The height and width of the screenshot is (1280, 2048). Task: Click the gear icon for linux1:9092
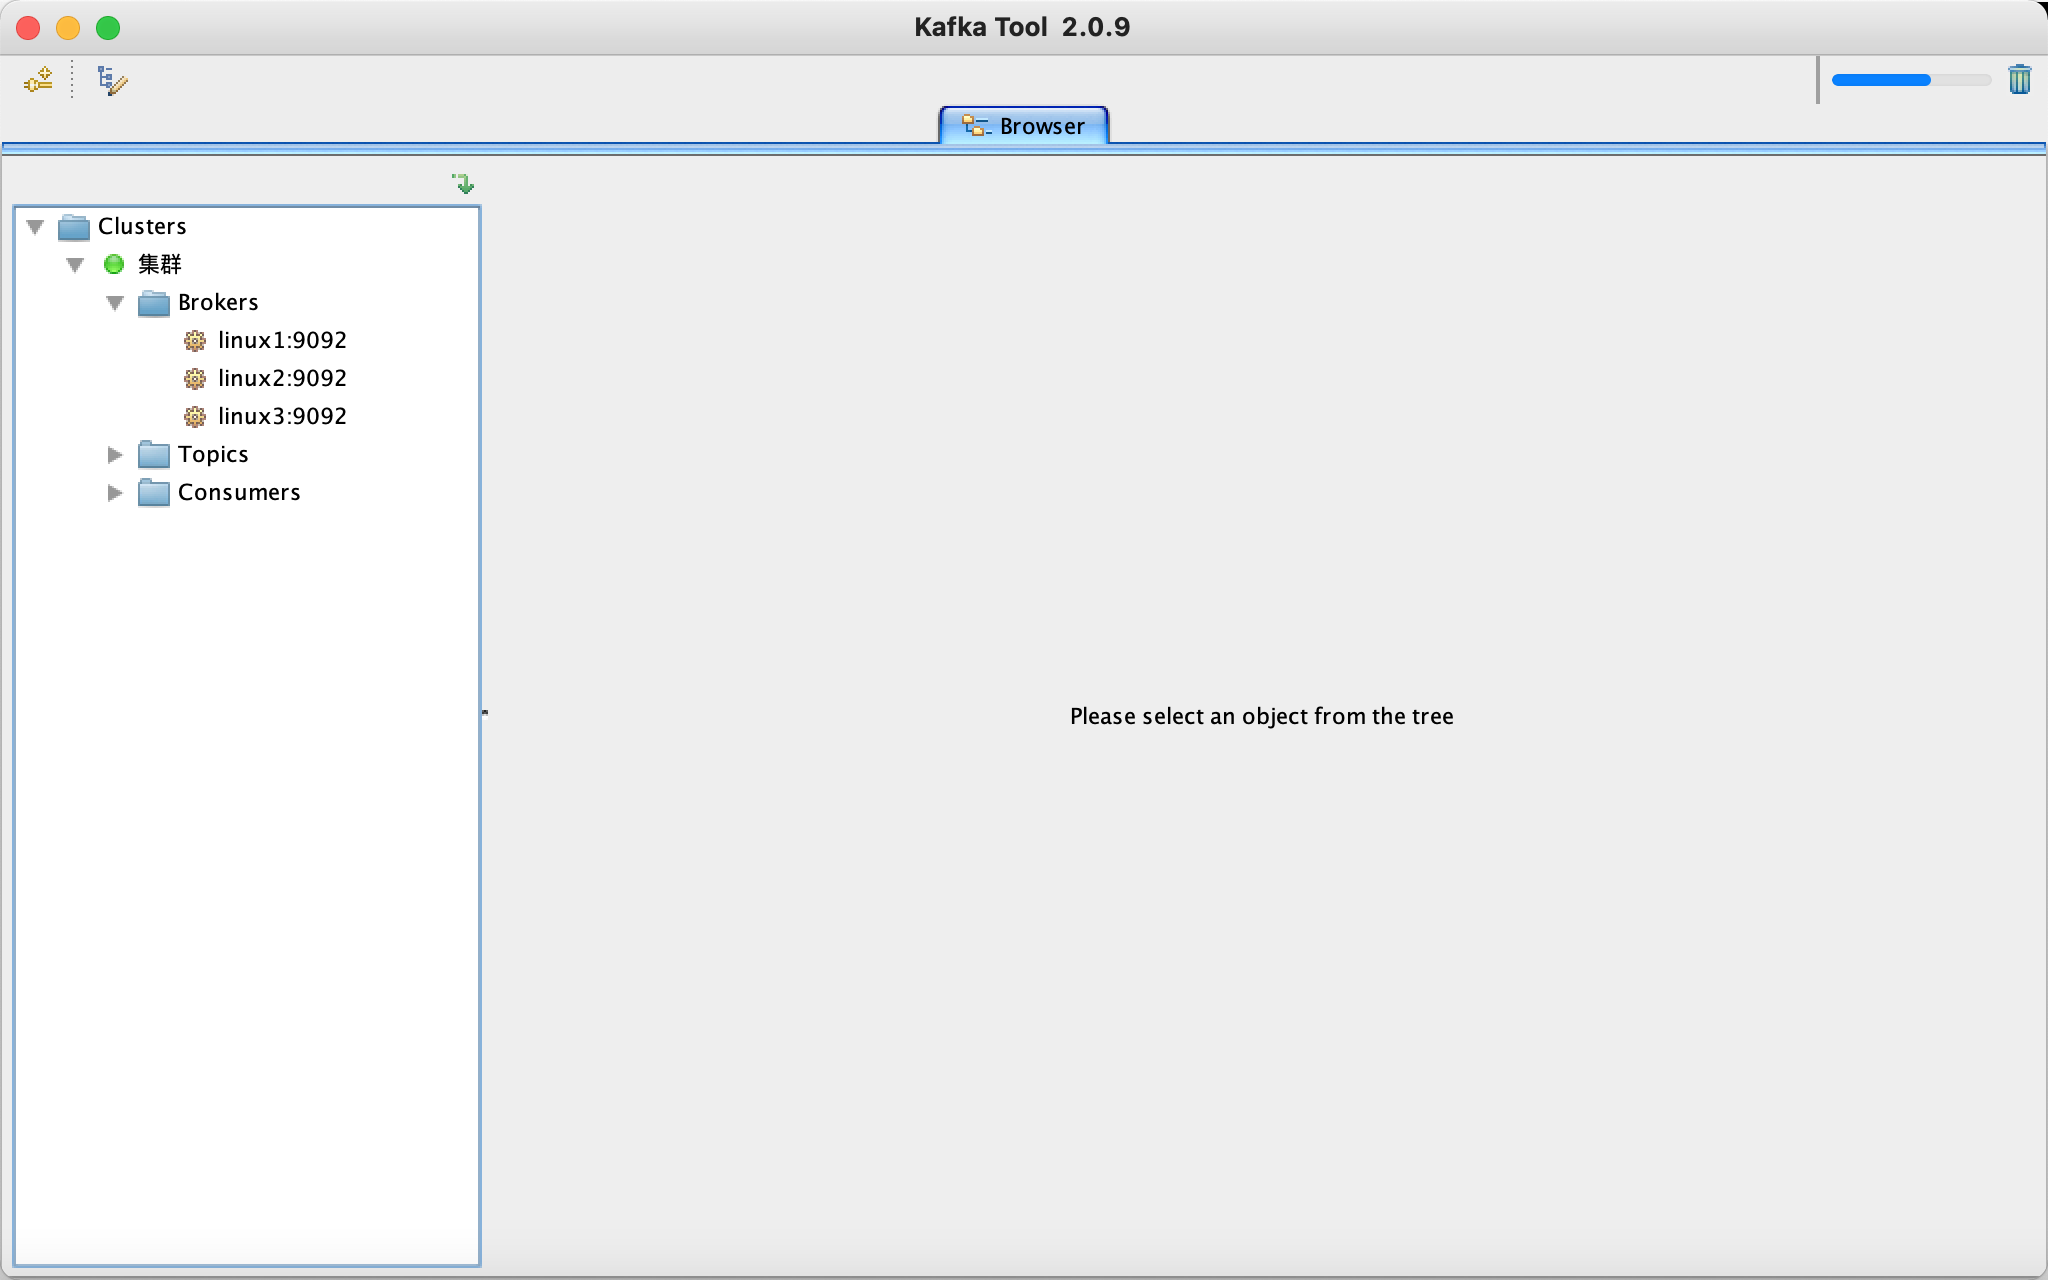point(195,341)
